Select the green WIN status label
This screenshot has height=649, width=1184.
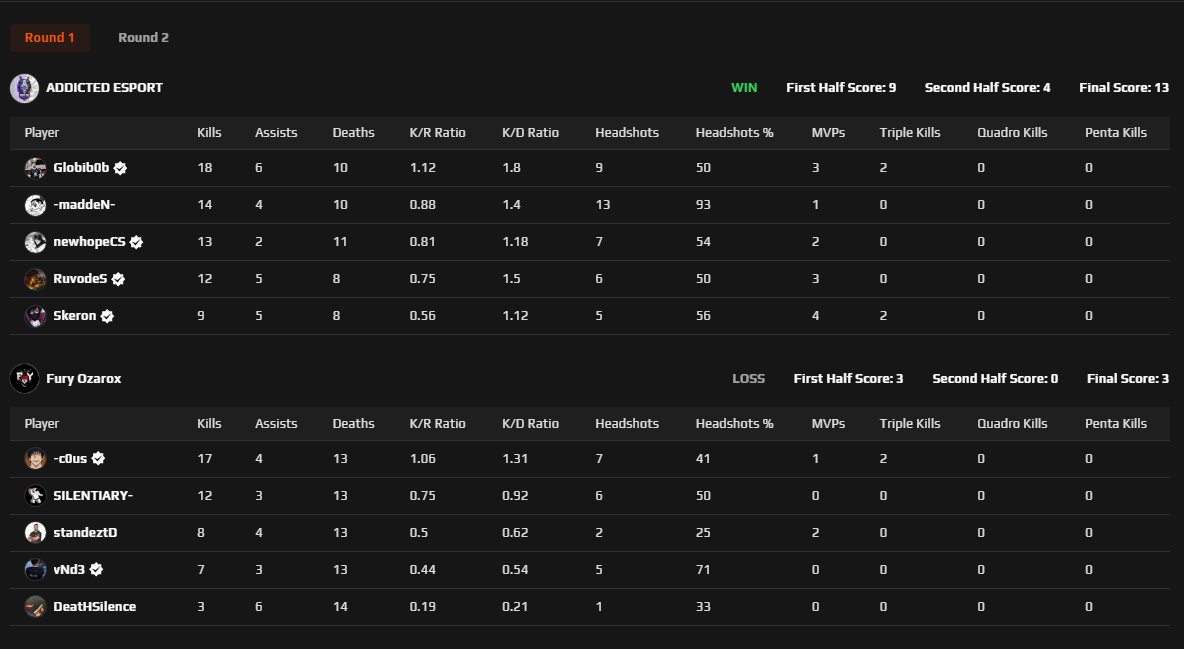coord(744,88)
